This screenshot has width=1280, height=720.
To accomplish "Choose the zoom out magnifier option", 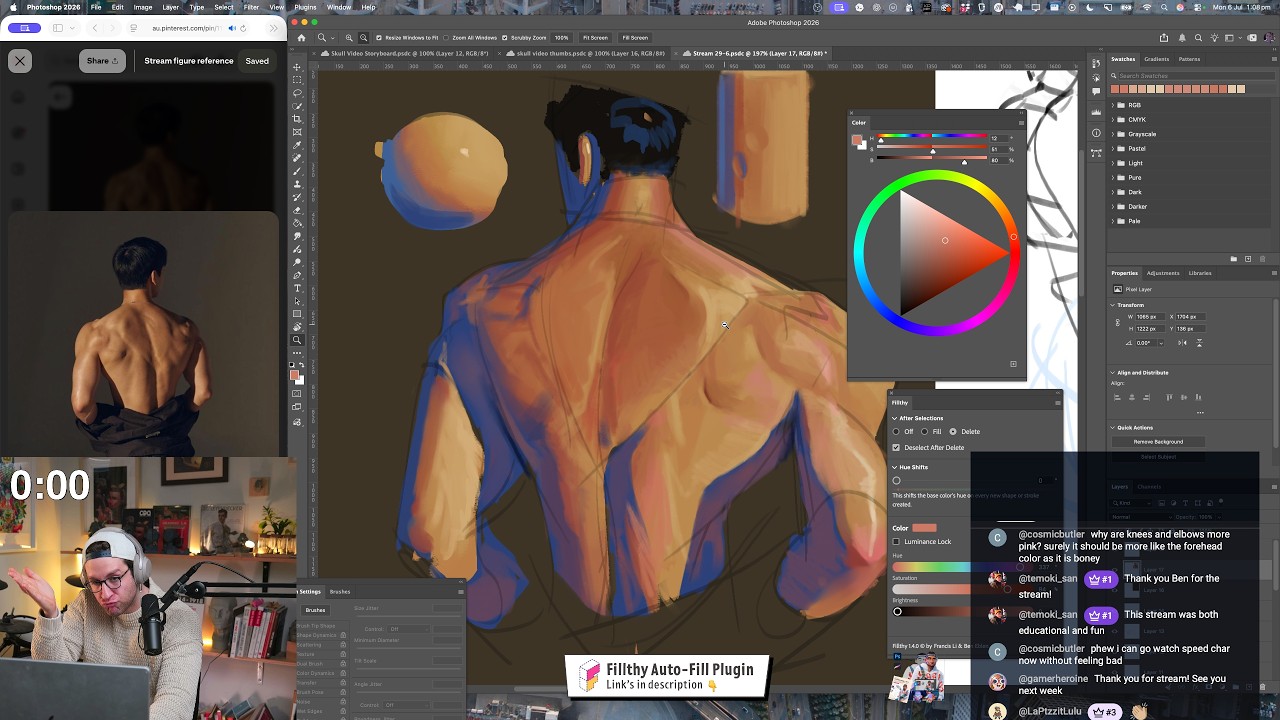I will 363,38.
